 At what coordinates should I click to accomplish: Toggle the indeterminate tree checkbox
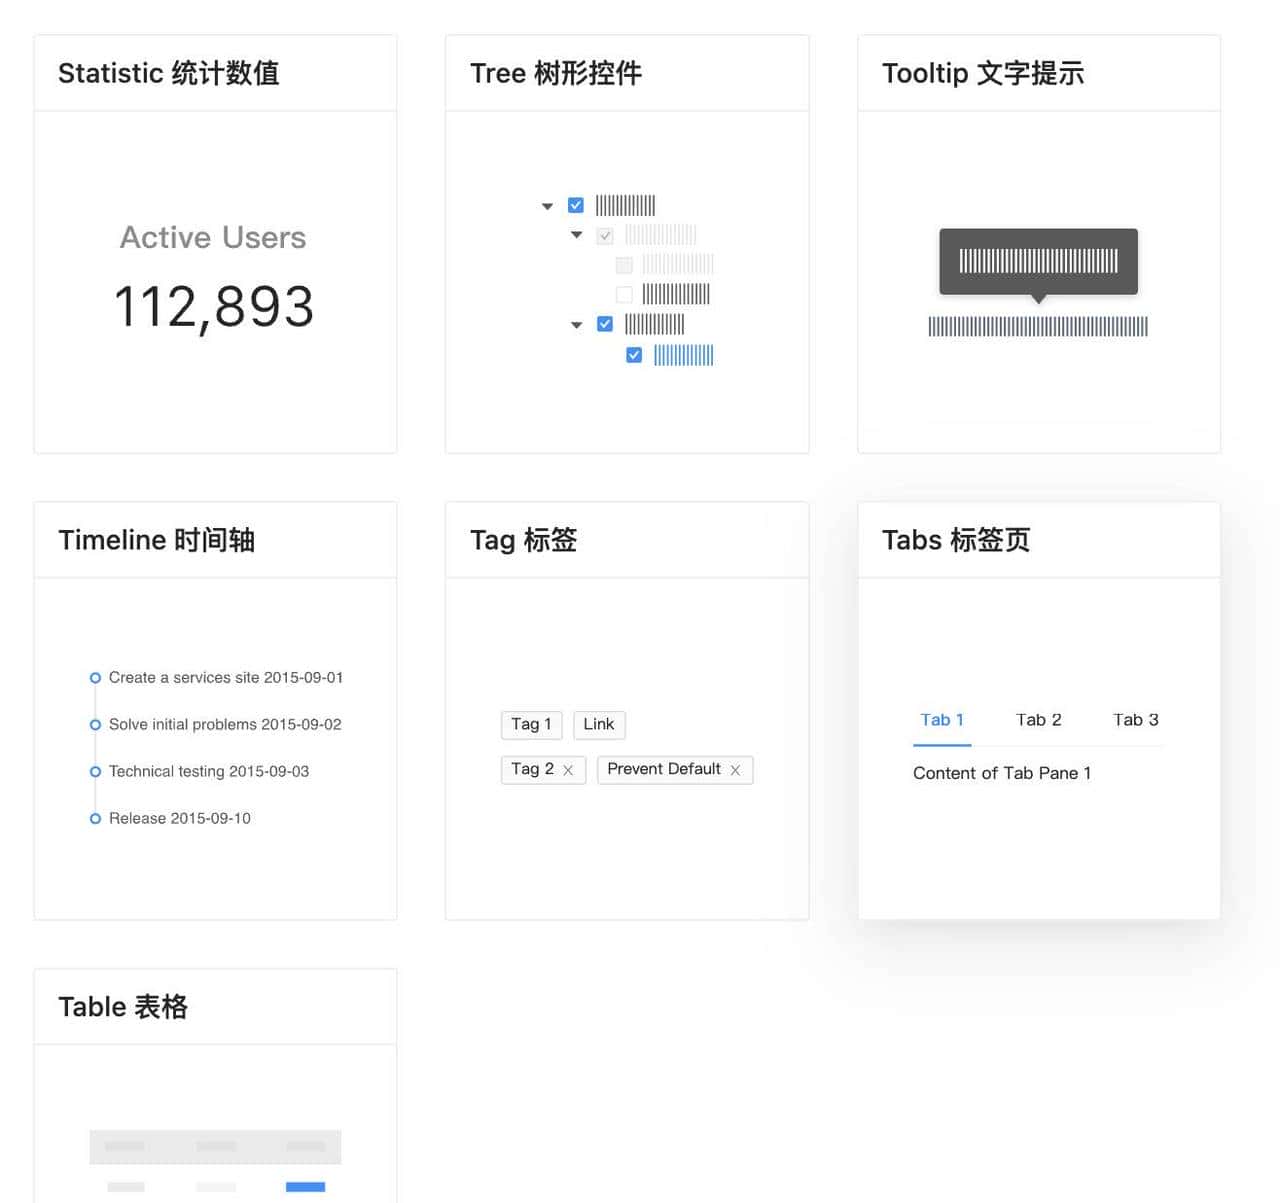pyautogui.click(x=605, y=235)
